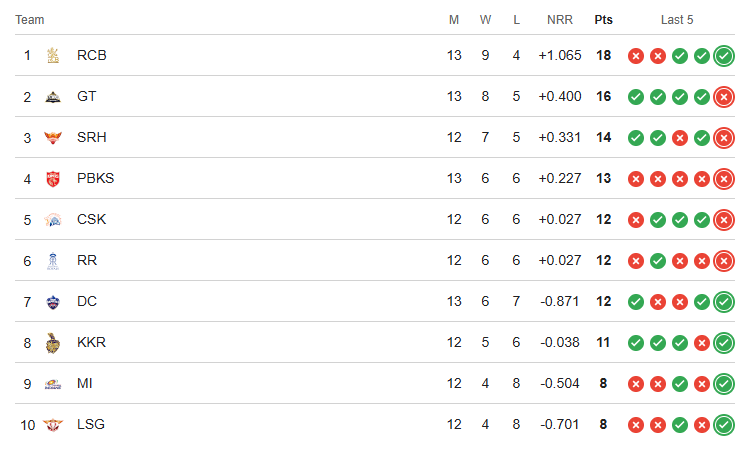Select the Pts column header

click(x=603, y=20)
